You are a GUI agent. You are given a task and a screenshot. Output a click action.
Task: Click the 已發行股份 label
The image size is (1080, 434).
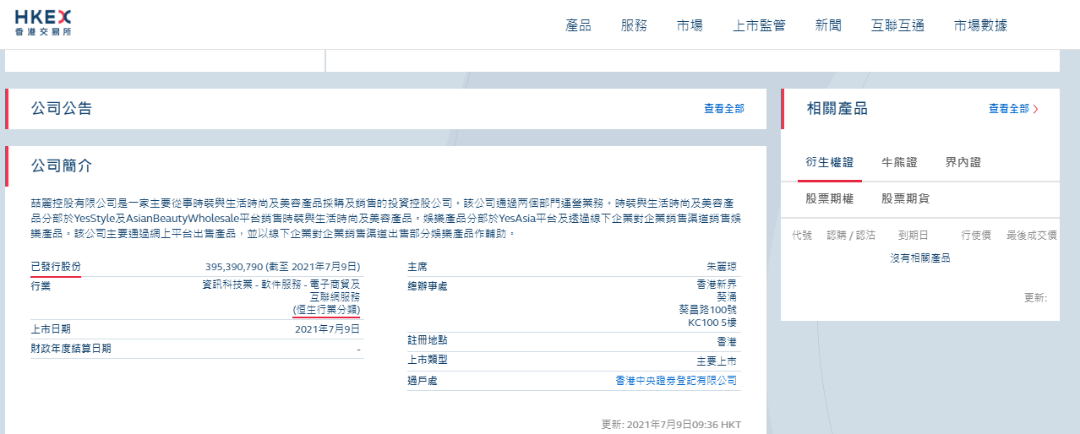(56, 267)
